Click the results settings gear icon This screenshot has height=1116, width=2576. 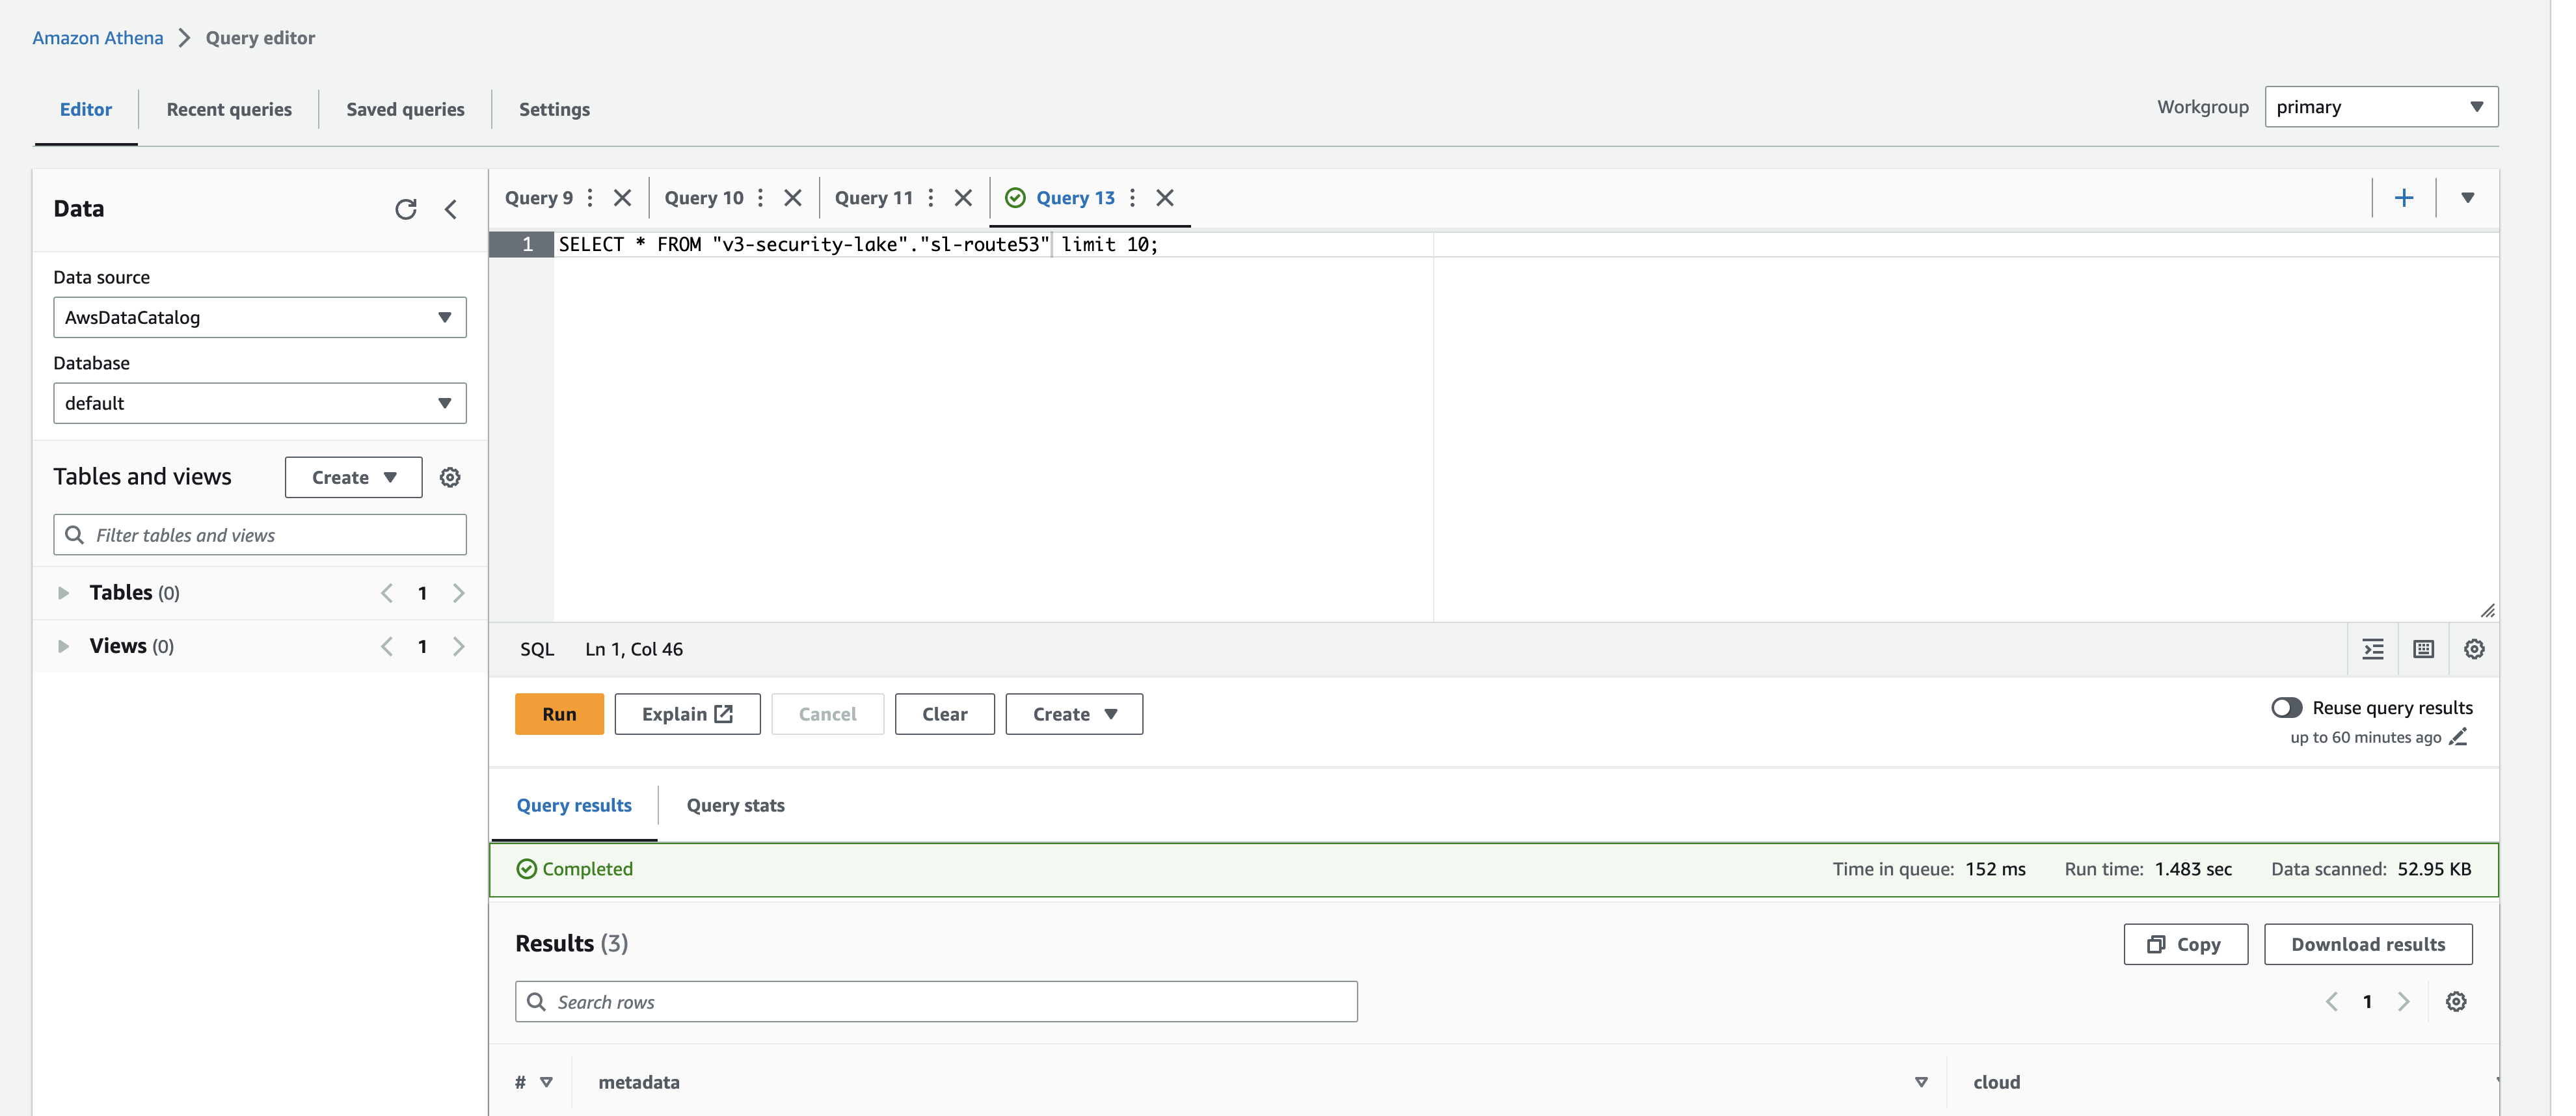(2456, 1001)
